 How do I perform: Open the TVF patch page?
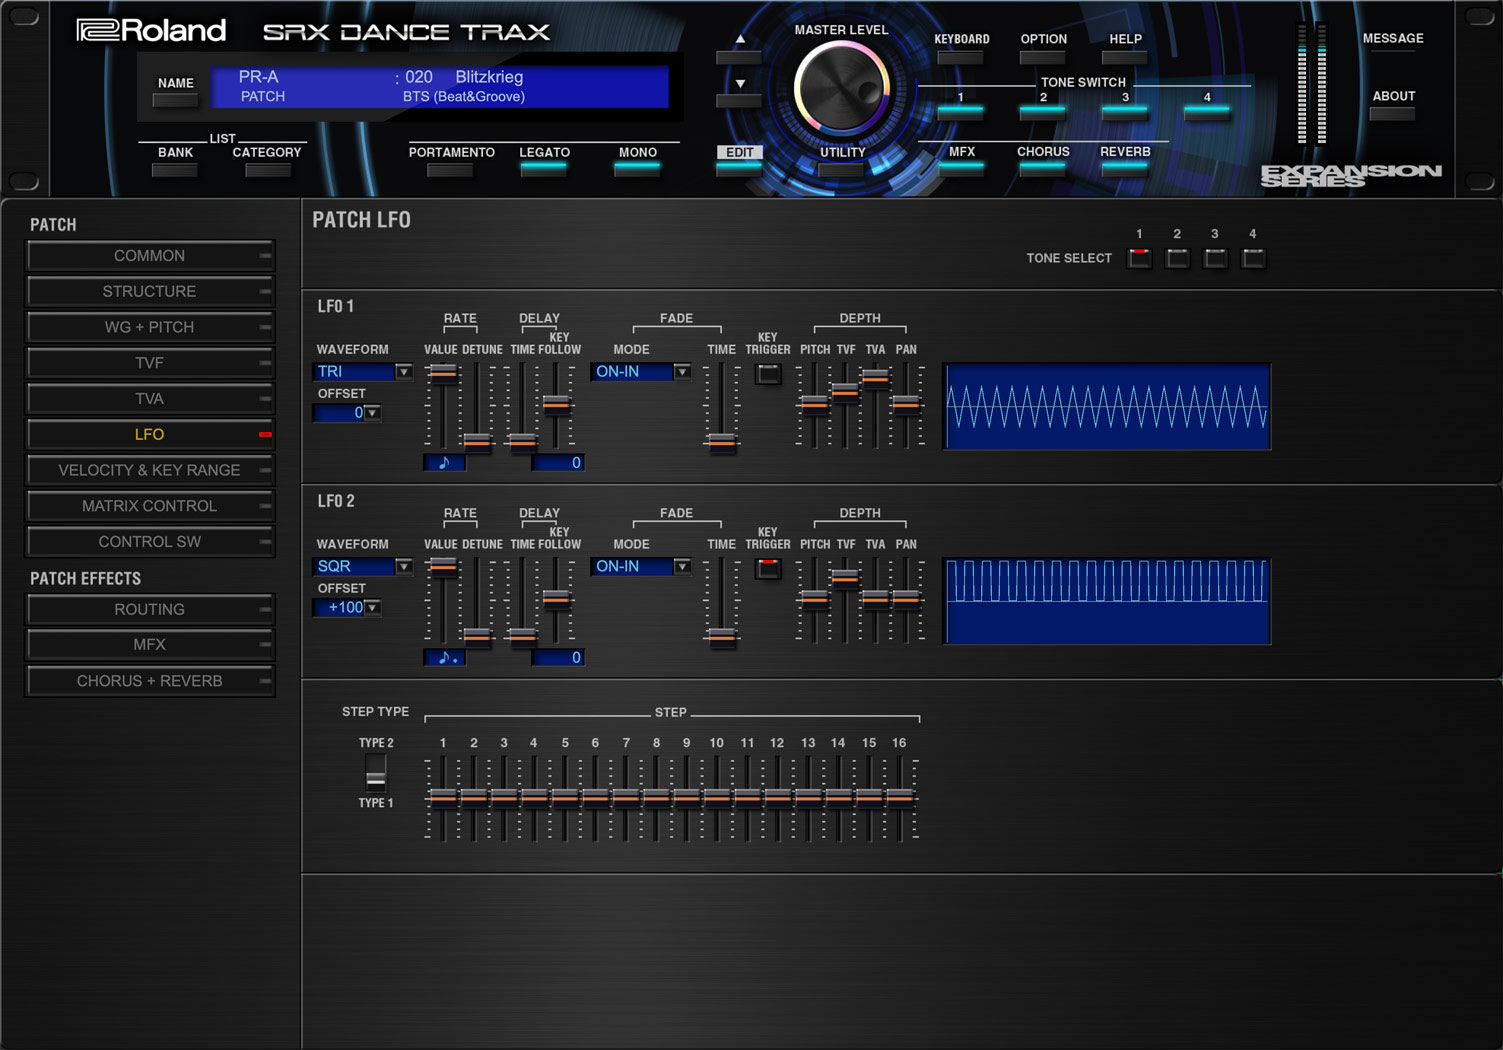(x=150, y=363)
